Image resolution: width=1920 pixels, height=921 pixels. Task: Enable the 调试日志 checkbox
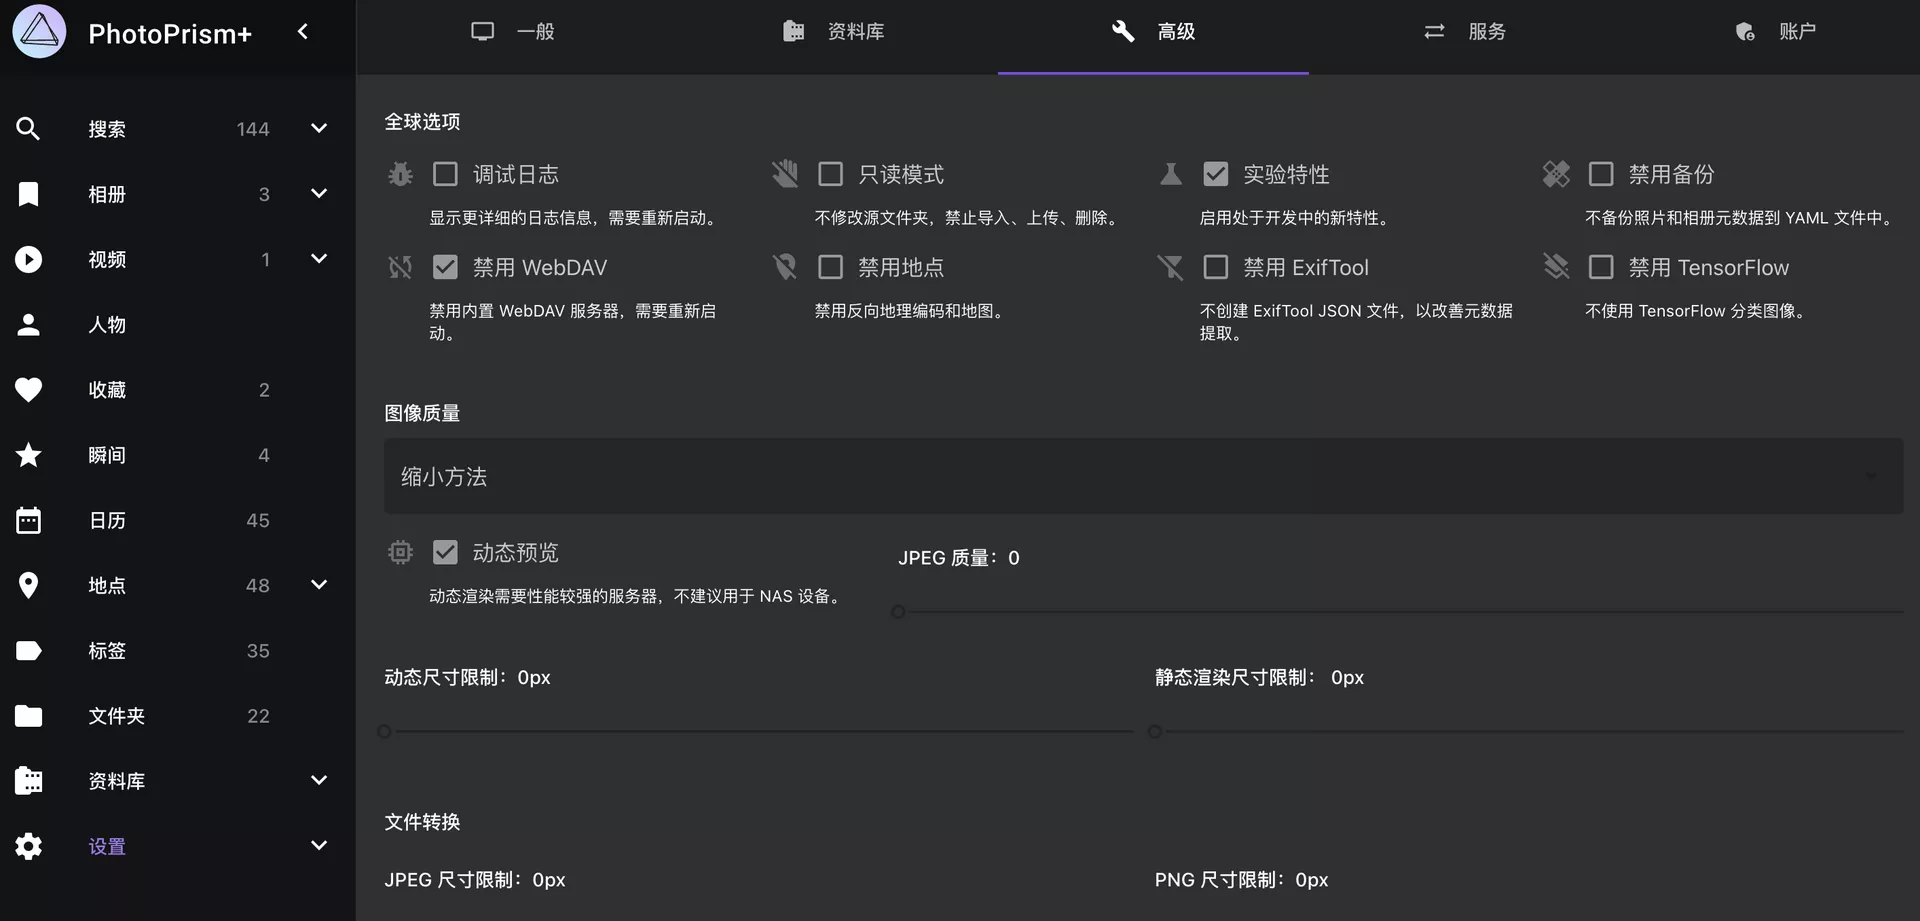pyautogui.click(x=445, y=174)
